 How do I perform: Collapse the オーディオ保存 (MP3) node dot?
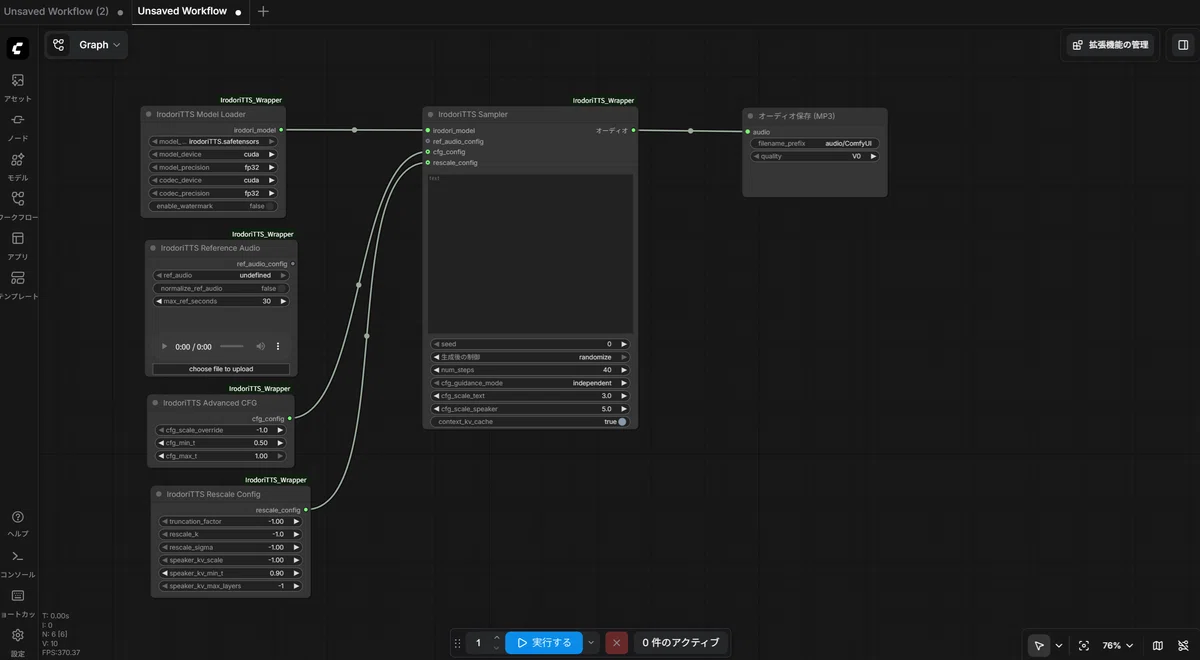click(750, 116)
